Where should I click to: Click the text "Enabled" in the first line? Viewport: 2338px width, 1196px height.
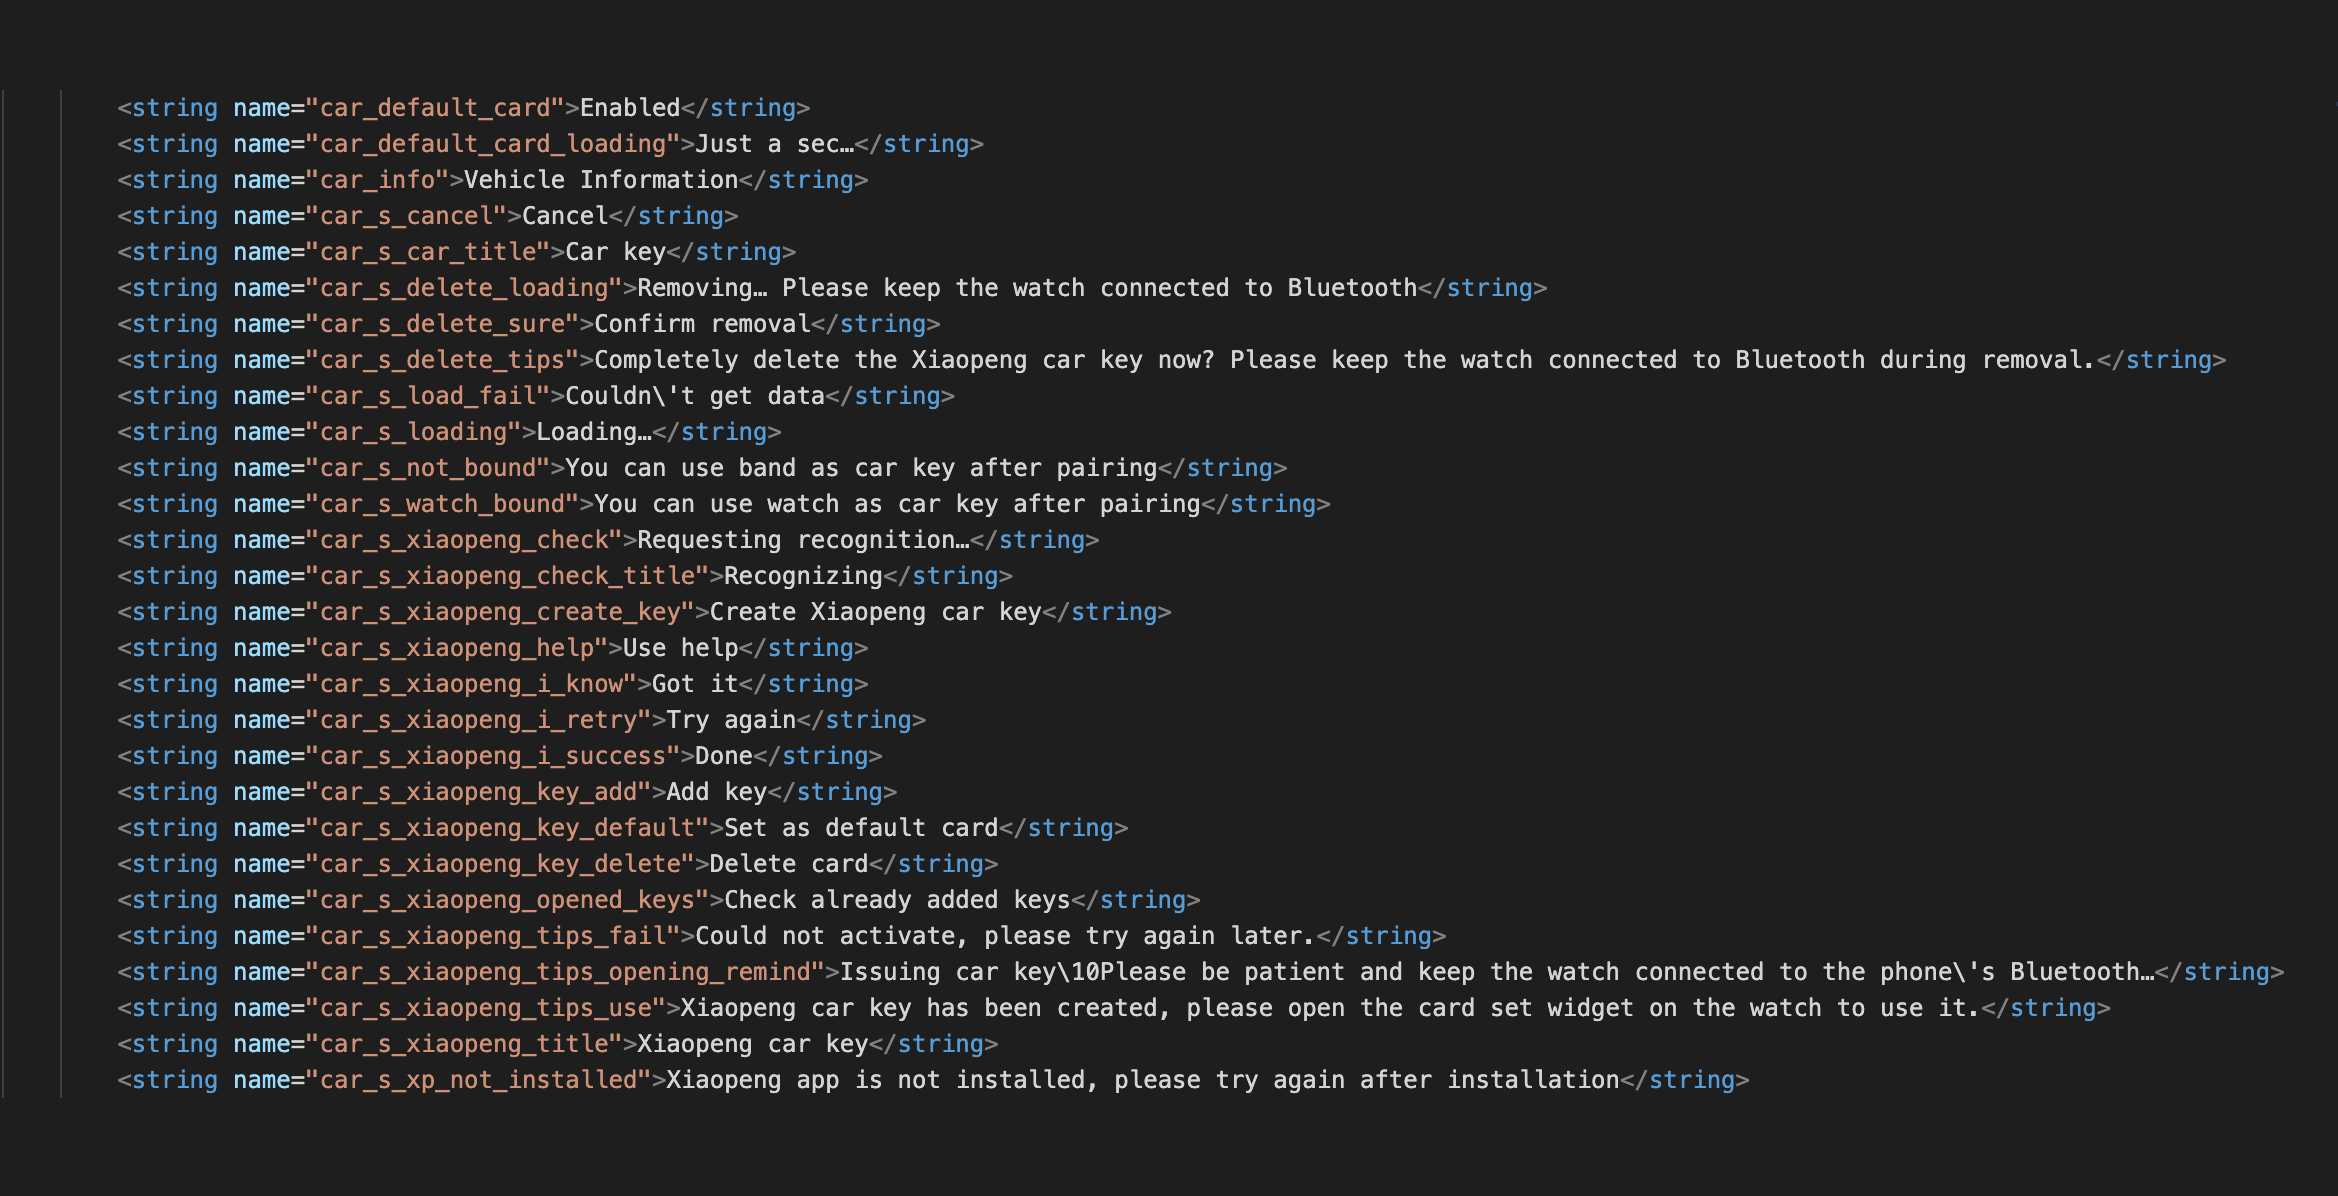click(630, 108)
